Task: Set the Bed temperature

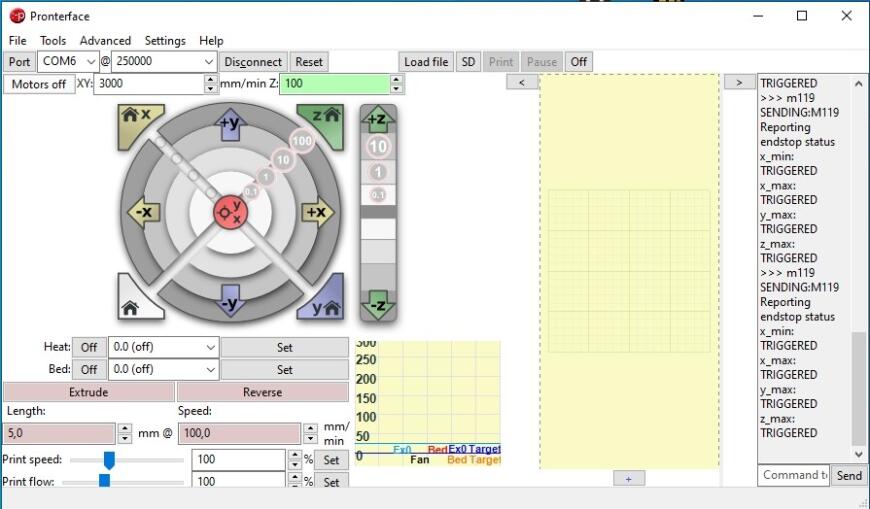Action: tap(285, 370)
